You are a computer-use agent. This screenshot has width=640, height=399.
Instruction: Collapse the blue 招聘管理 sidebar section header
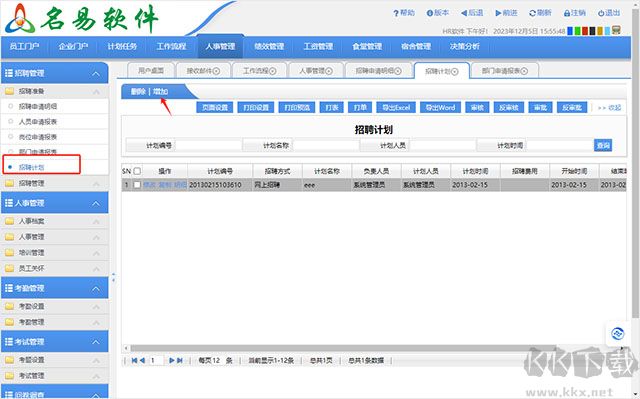55,73
